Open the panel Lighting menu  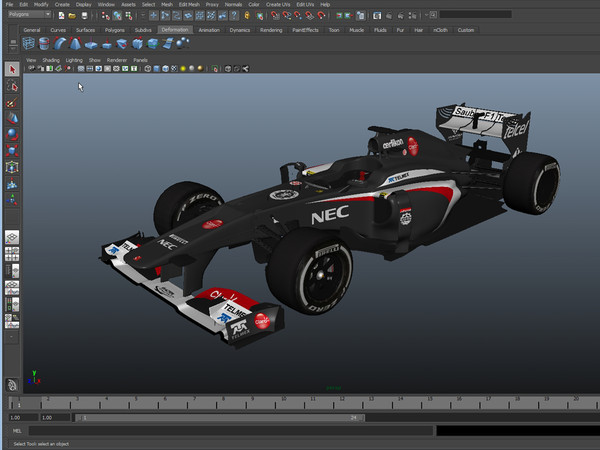[74, 60]
